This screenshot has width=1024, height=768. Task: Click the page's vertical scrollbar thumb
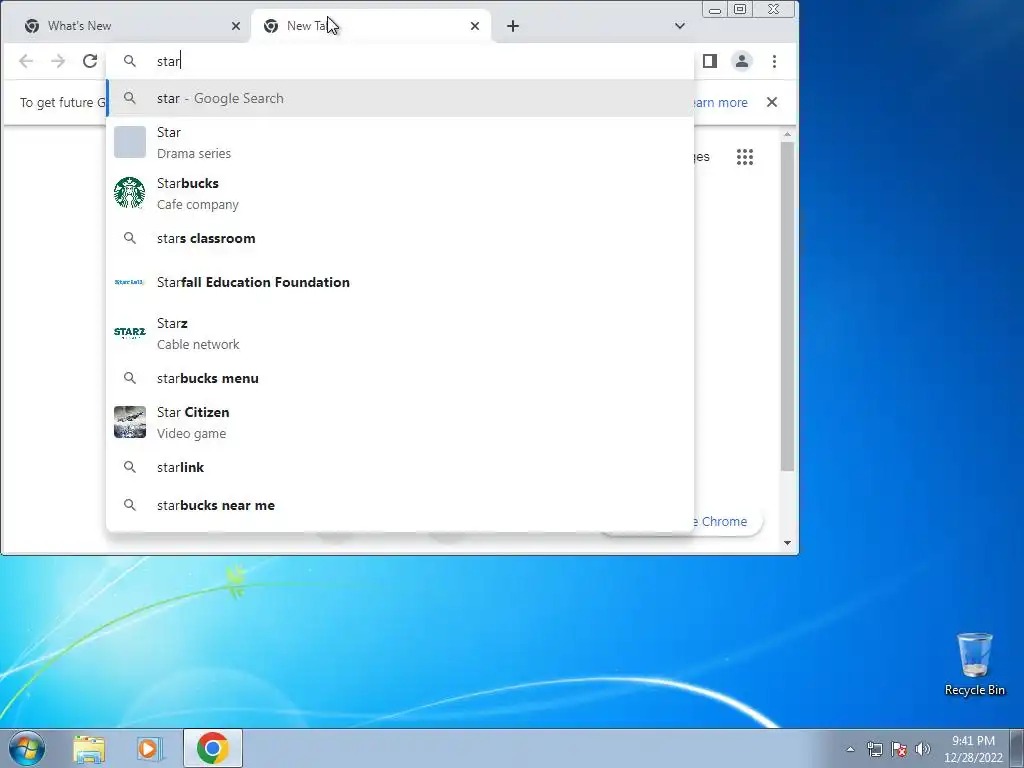(x=787, y=306)
